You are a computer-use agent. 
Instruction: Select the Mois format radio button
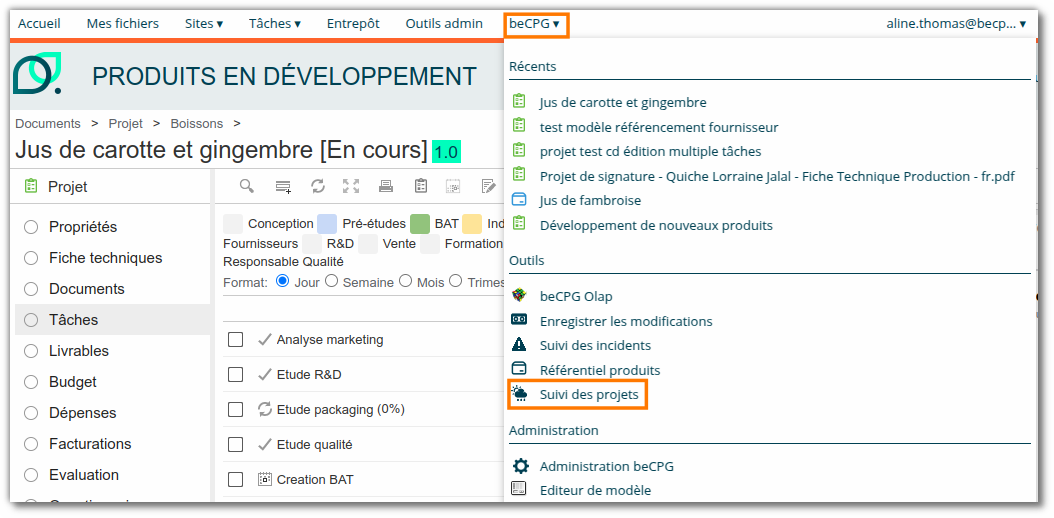point(405,281)
